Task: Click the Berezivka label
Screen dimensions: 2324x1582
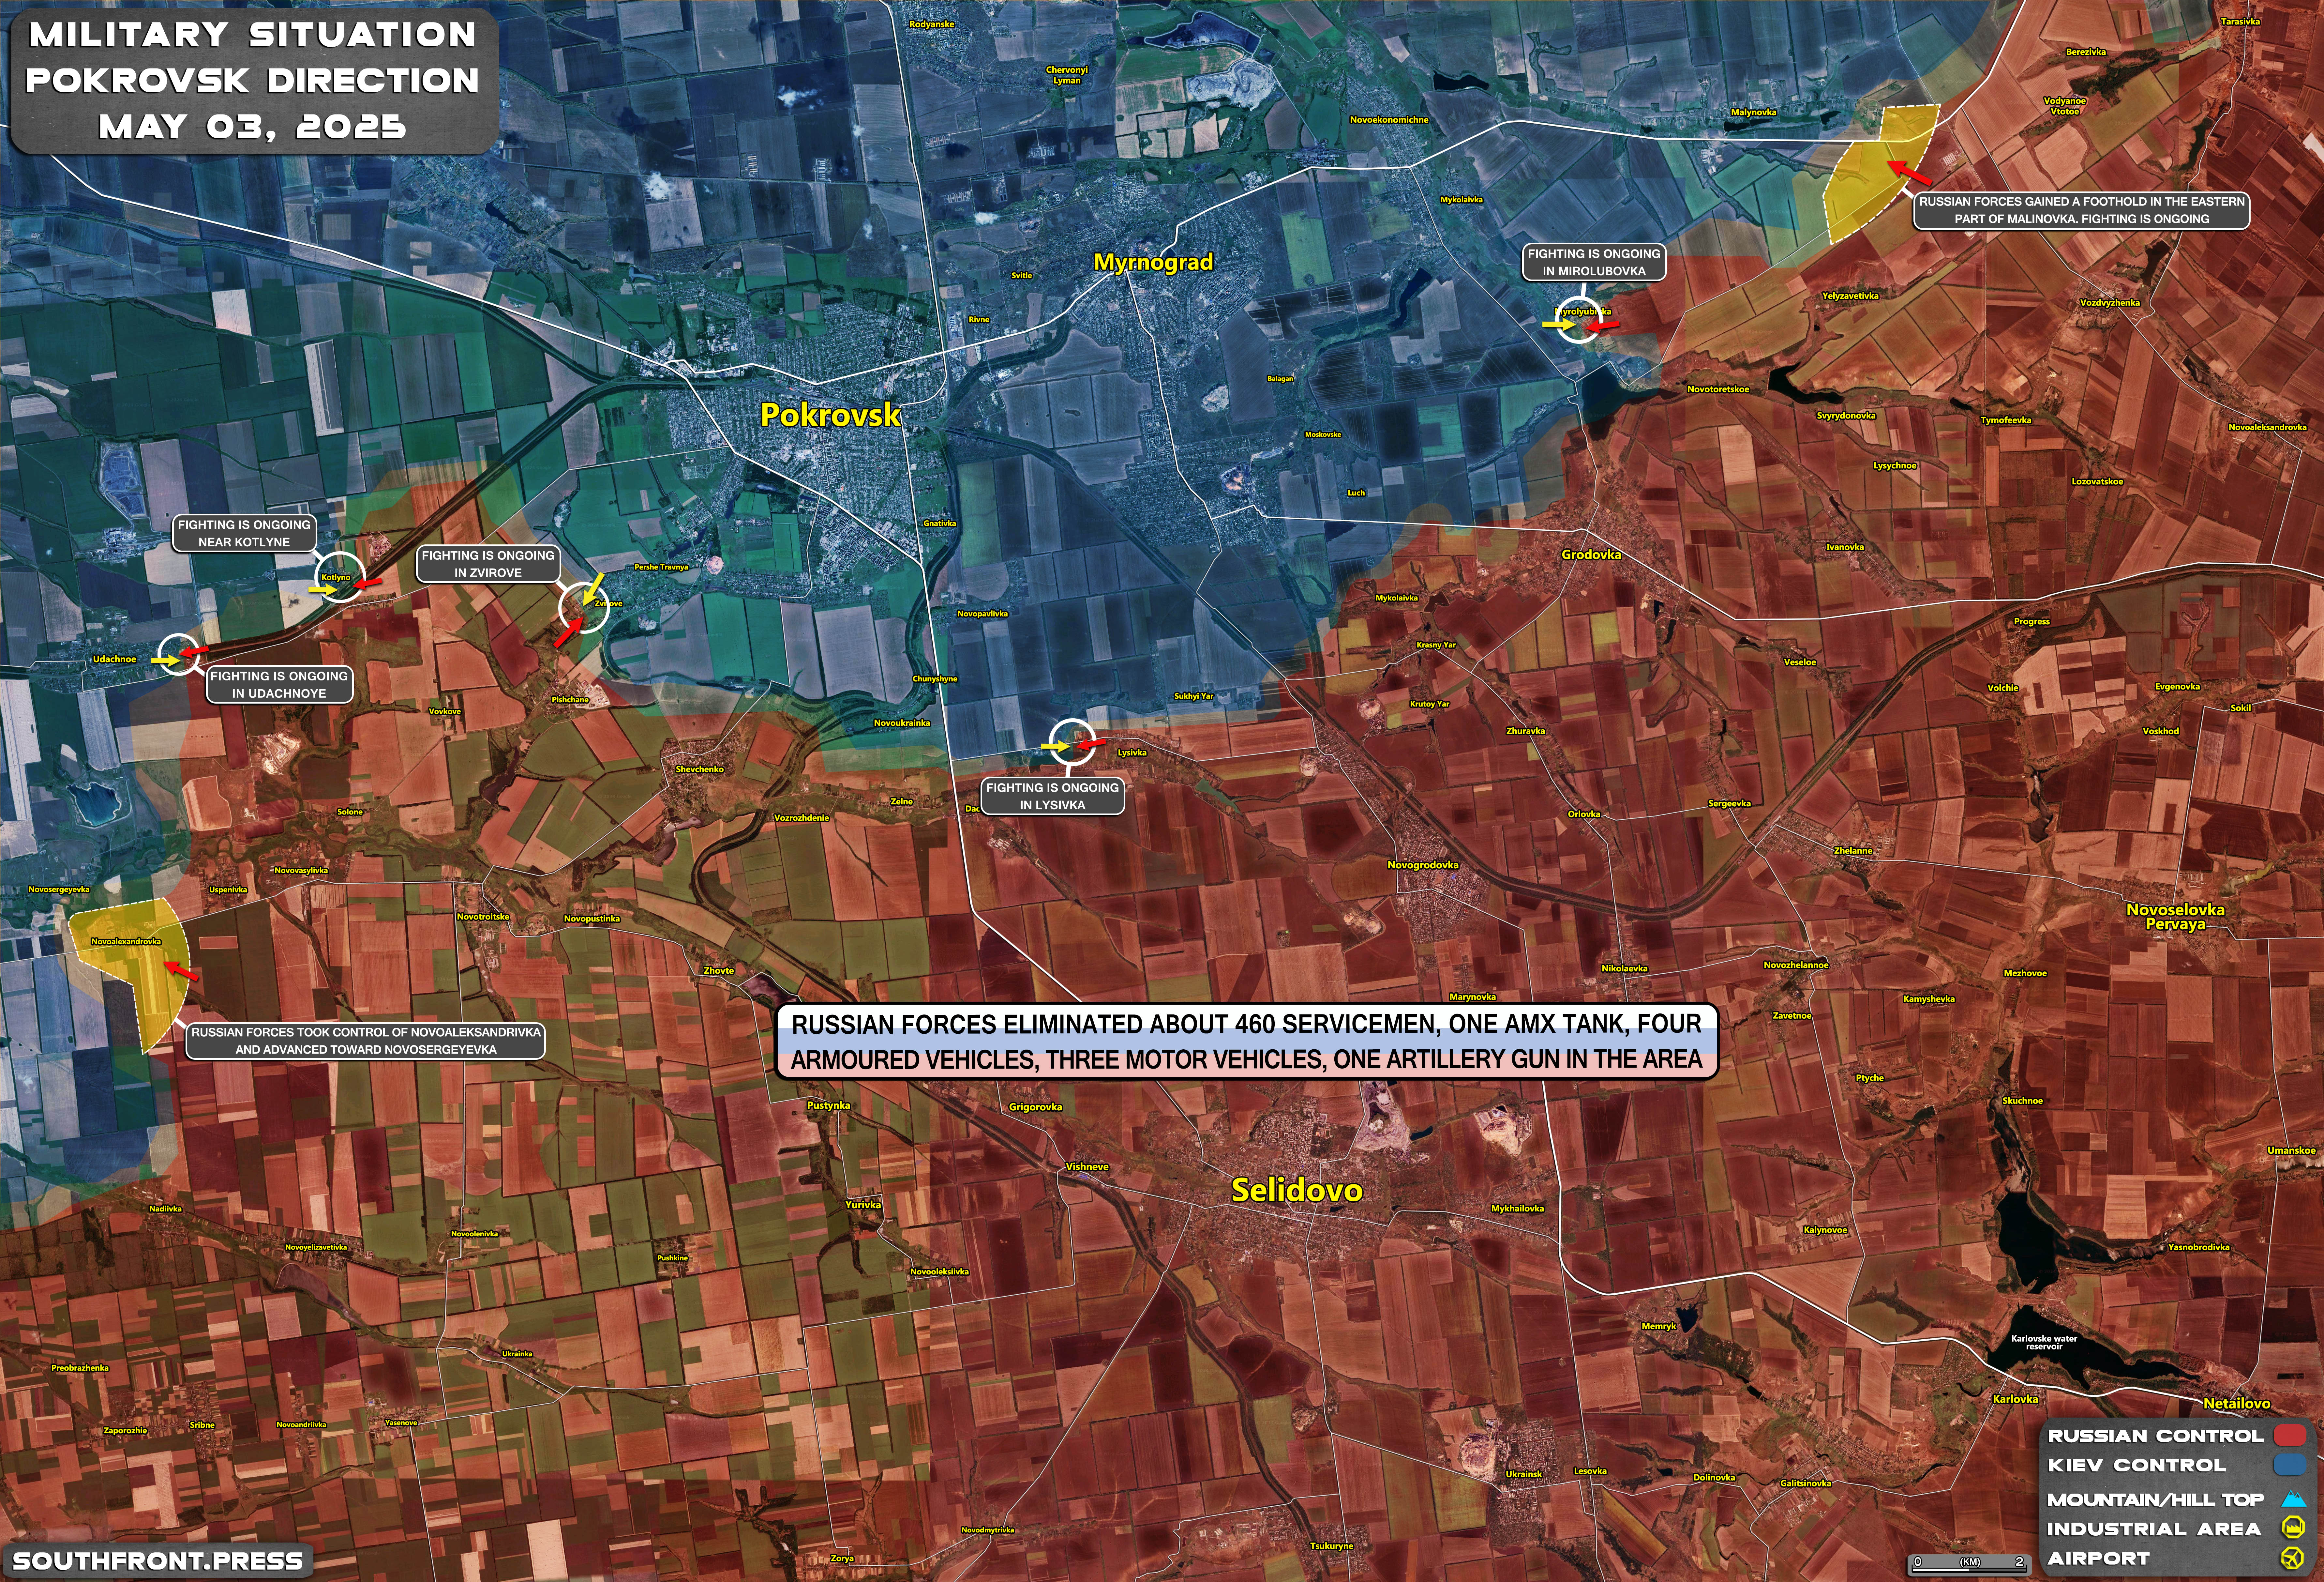Action: pyautogui.click(x=2086, y=52)
